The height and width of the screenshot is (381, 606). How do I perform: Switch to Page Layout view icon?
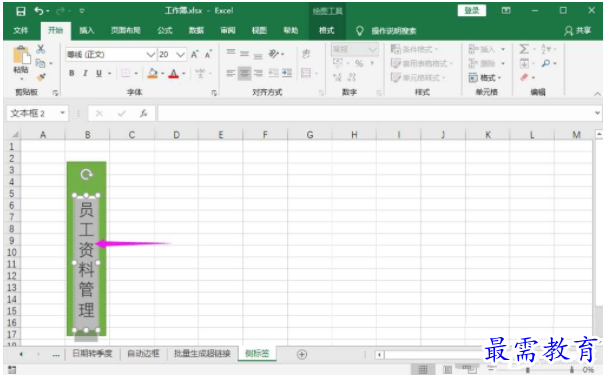[447, 370]
